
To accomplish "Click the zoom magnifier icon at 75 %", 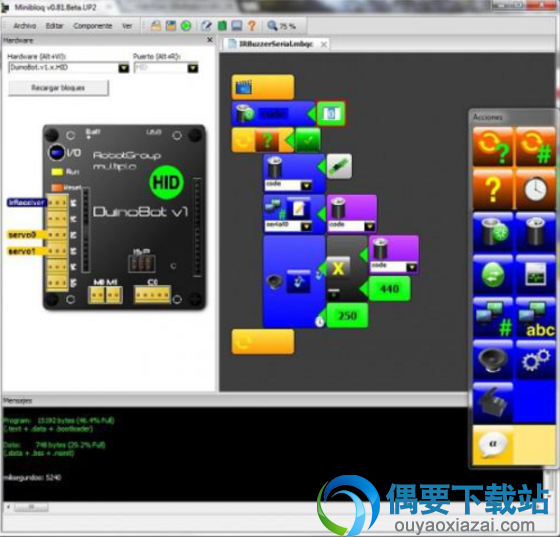I will (272, 25).
